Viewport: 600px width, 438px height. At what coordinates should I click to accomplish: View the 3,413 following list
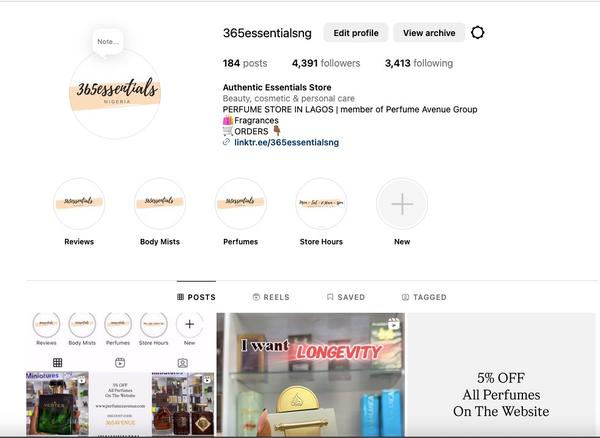419,63
